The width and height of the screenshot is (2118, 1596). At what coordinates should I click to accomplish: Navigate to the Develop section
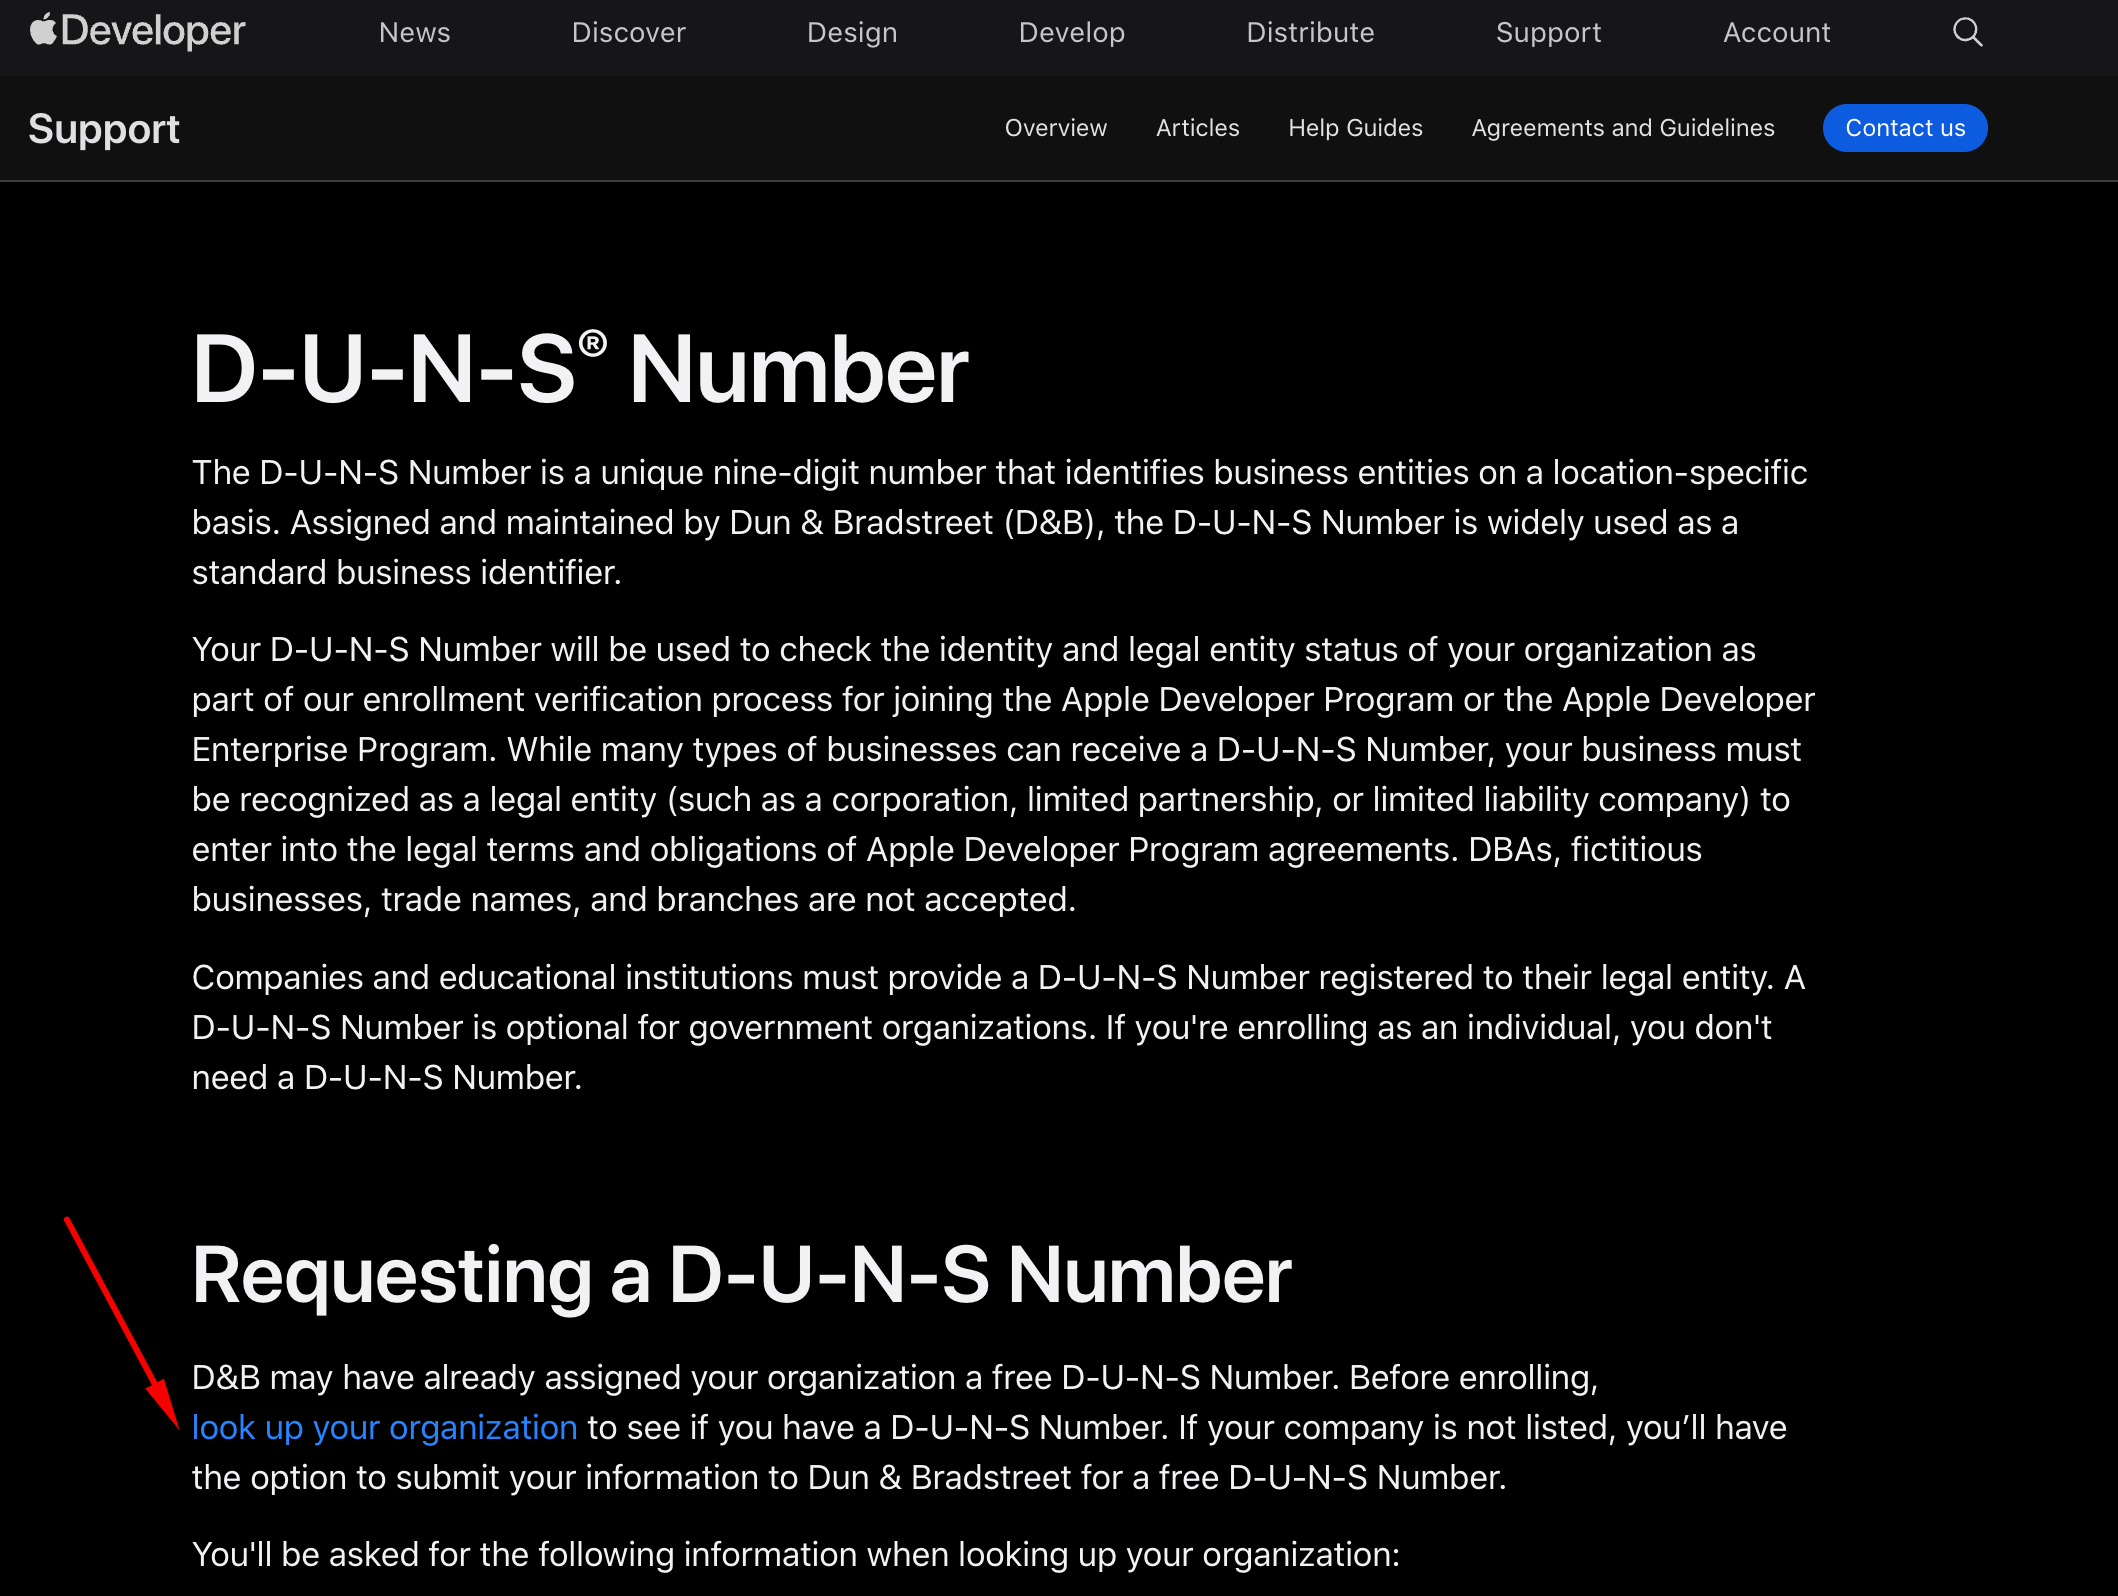point(1071,32)
